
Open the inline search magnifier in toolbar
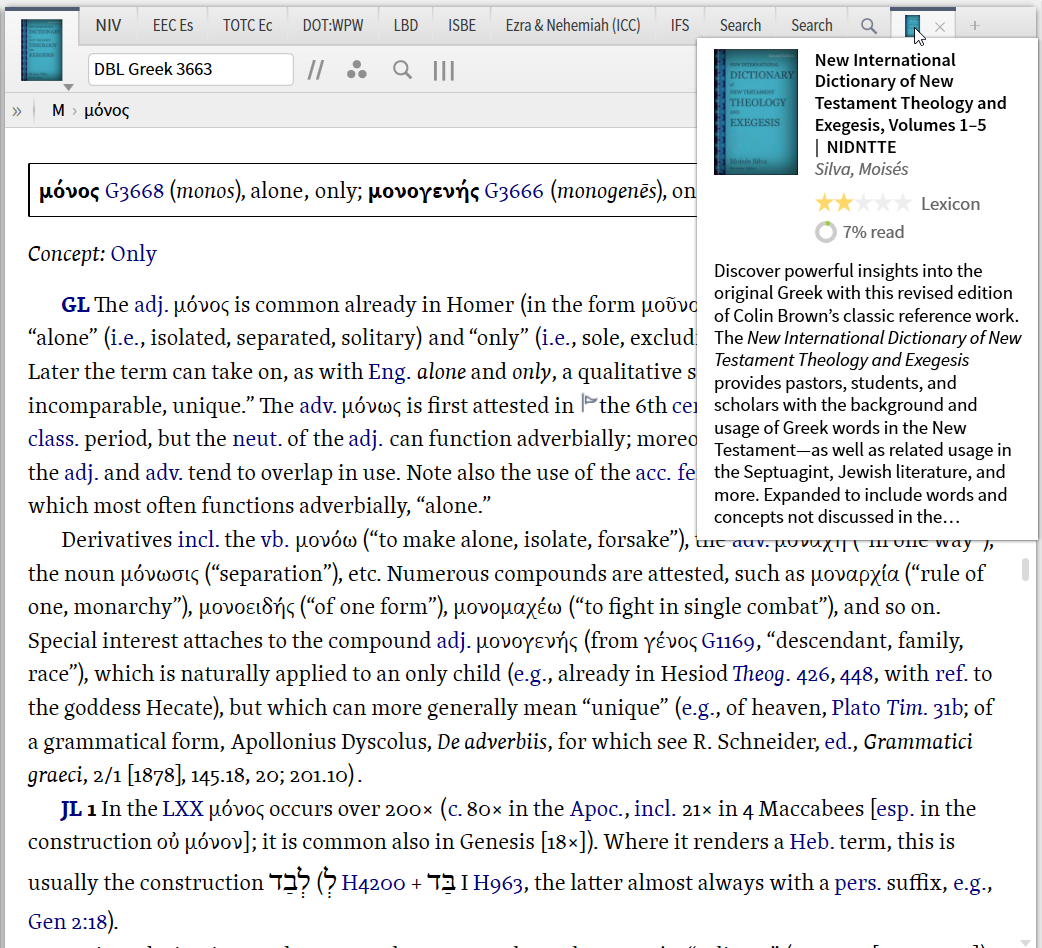click(402, 70)
